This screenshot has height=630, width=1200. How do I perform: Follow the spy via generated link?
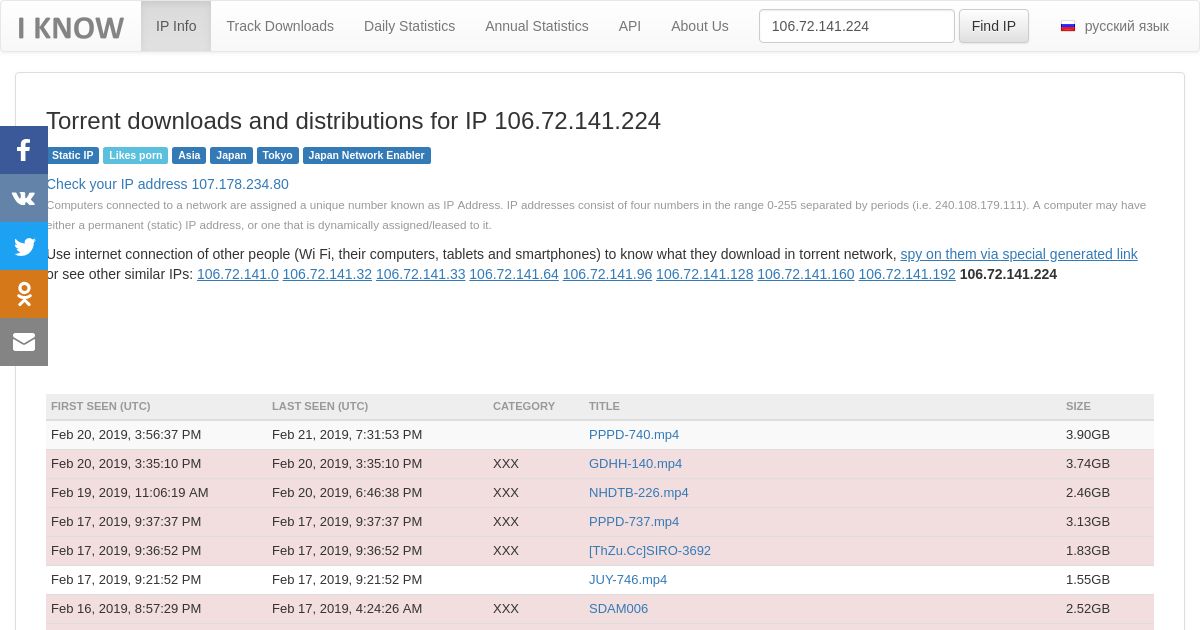1018,254
